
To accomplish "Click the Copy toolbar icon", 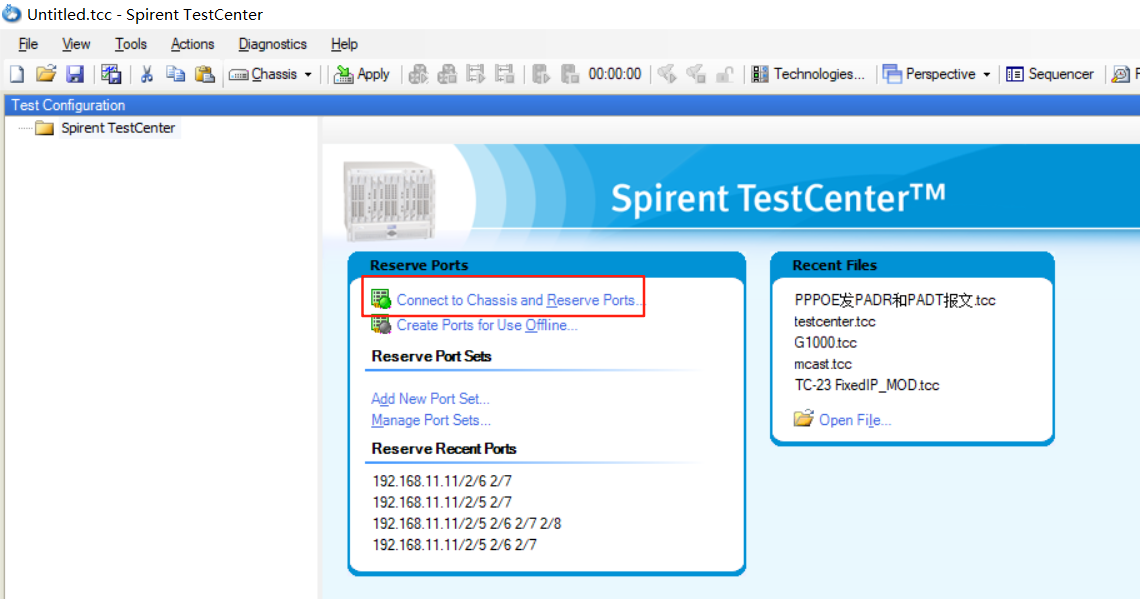I will pyautogui.click(x=175, y=73).
